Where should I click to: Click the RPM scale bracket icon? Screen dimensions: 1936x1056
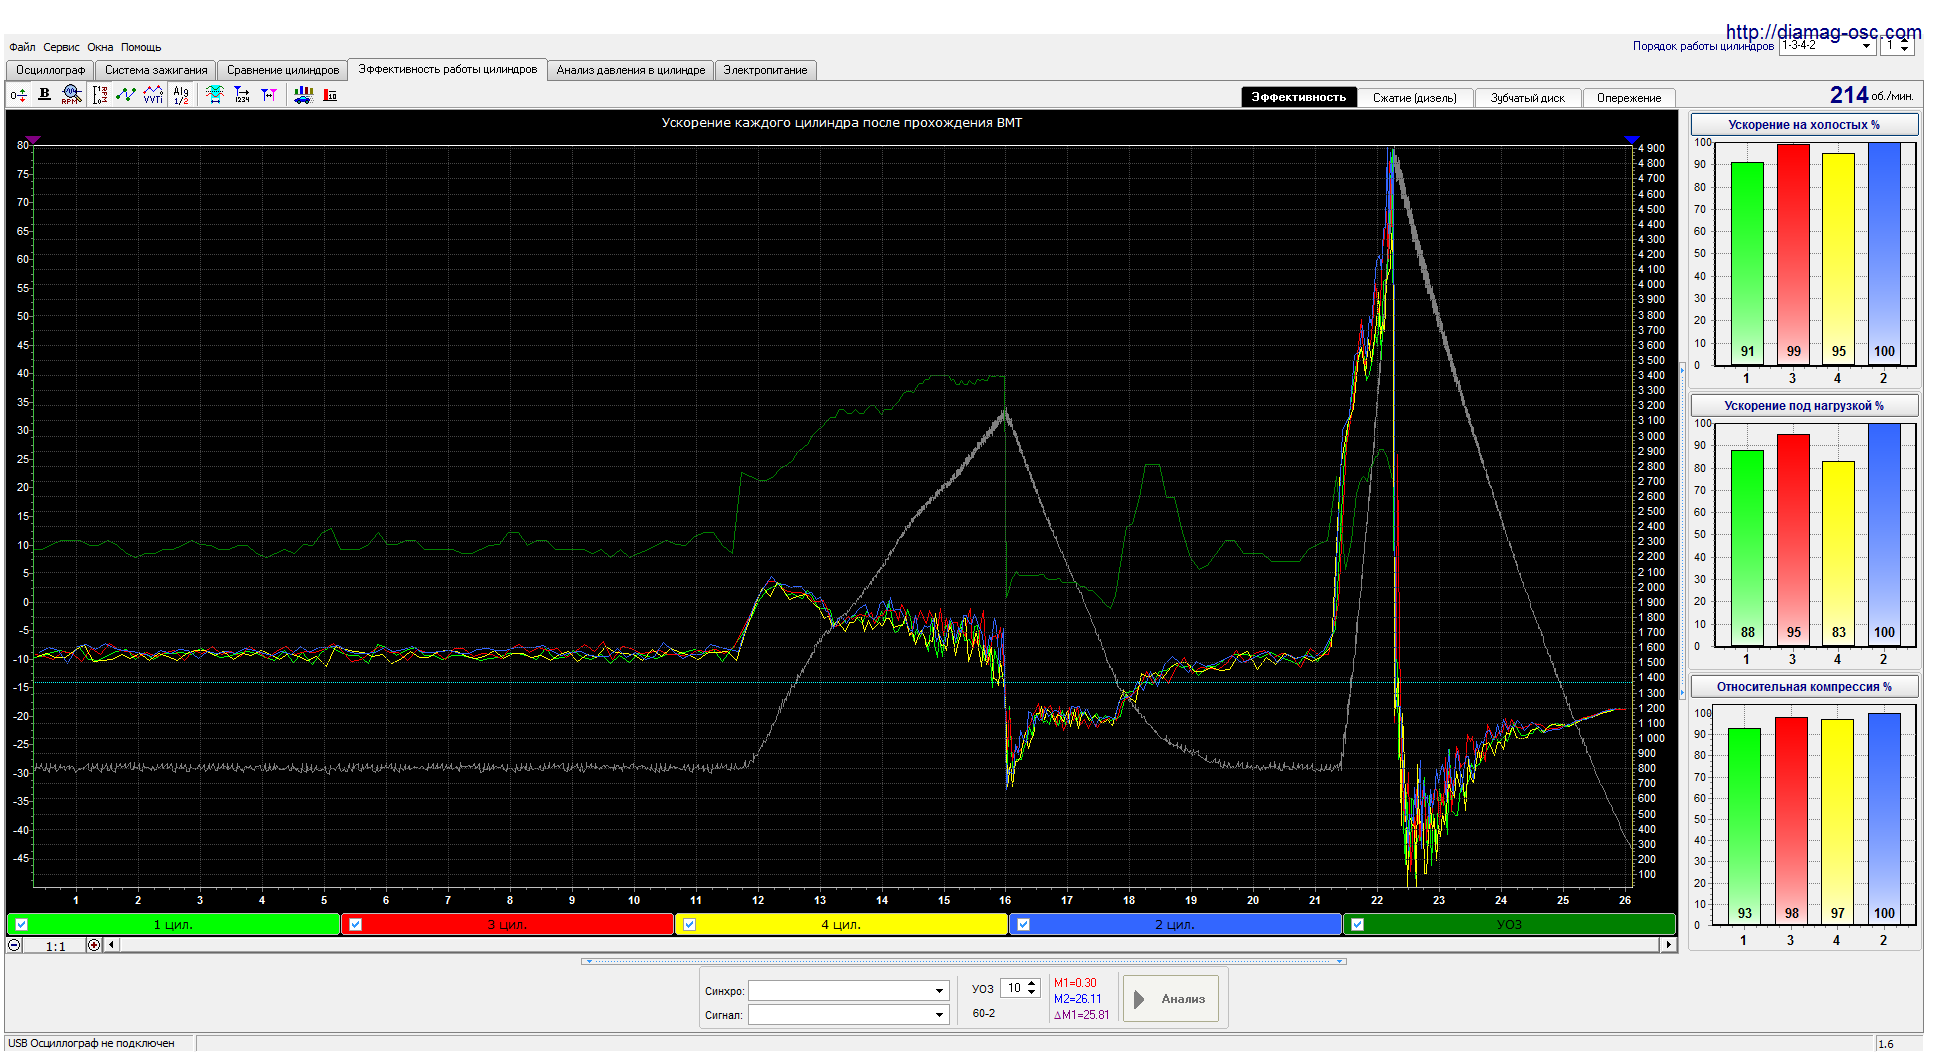pyautogui.click(x=100, y=95)
